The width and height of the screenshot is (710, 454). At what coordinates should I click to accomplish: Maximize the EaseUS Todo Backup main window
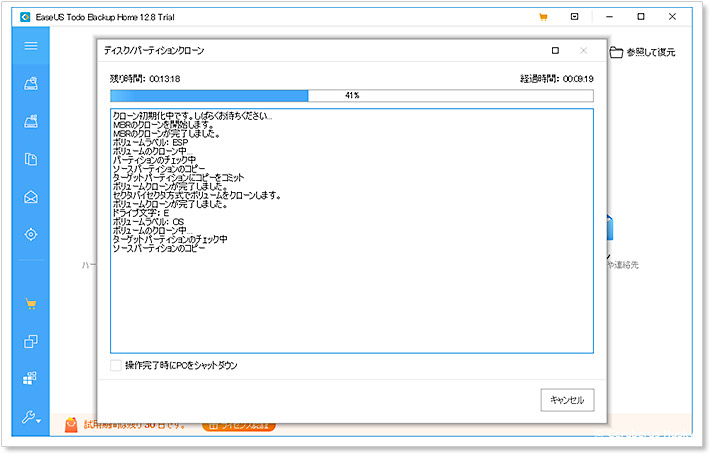[x=641, y=17]
